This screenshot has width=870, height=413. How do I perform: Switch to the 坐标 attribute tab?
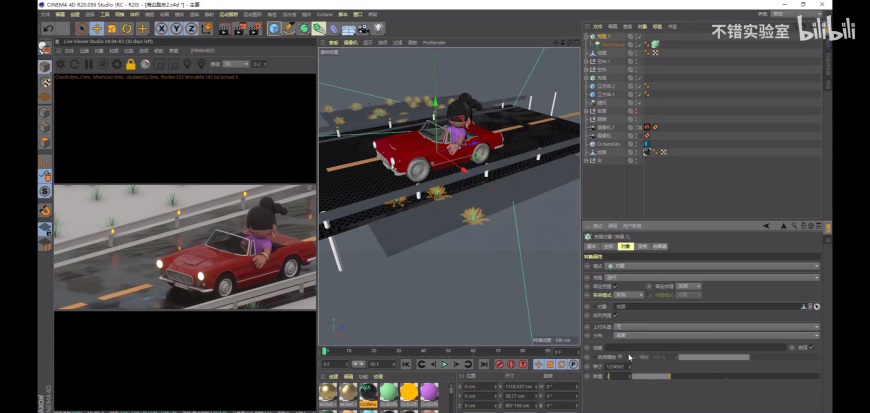[x=607, y=245]
